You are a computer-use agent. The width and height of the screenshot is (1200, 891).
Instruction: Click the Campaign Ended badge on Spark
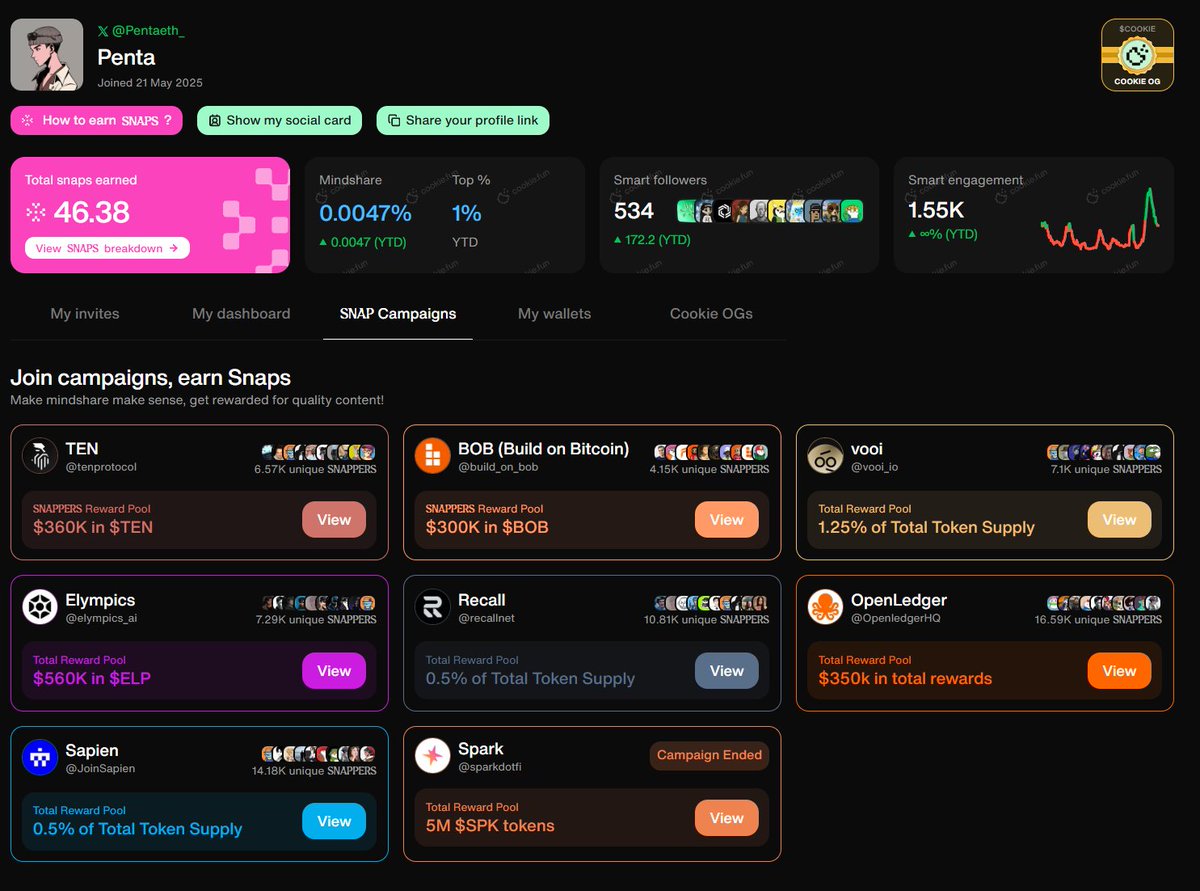point(709,755)
